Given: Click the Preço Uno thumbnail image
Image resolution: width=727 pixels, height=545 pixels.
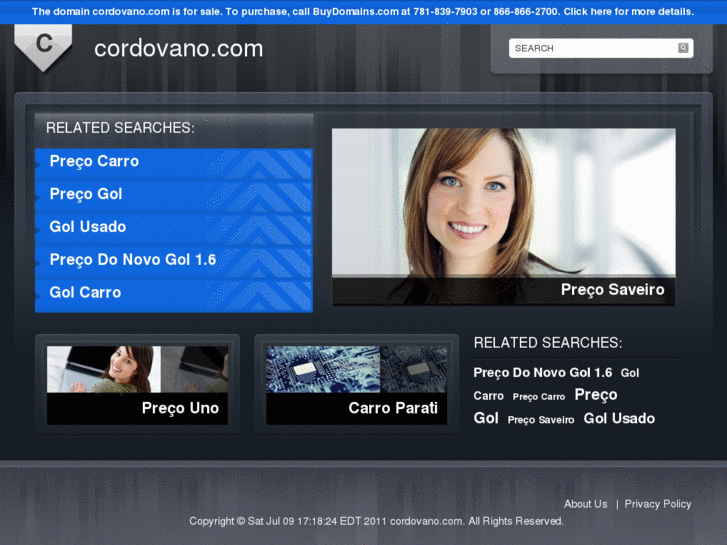Looking at the screenshot, I should [x=137, y=369].
